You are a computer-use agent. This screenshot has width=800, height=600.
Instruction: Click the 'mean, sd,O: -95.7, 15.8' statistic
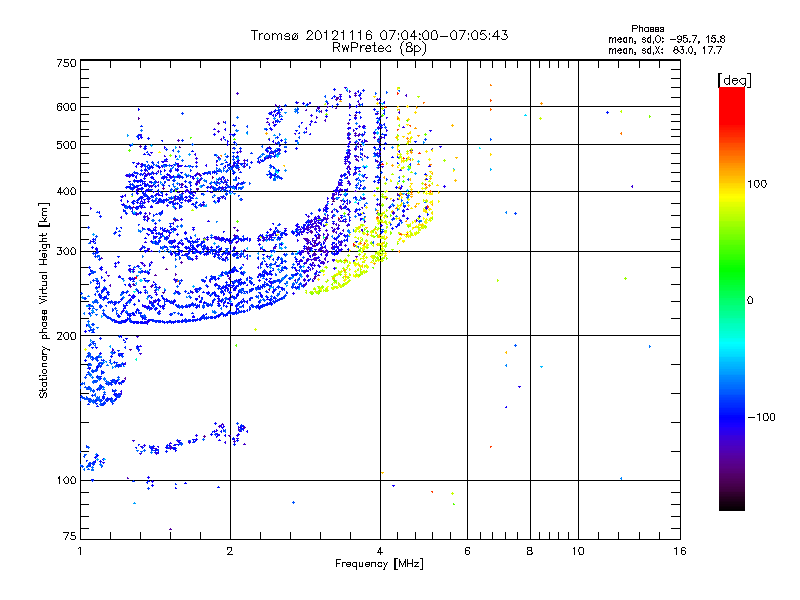(x=666, y=39)
